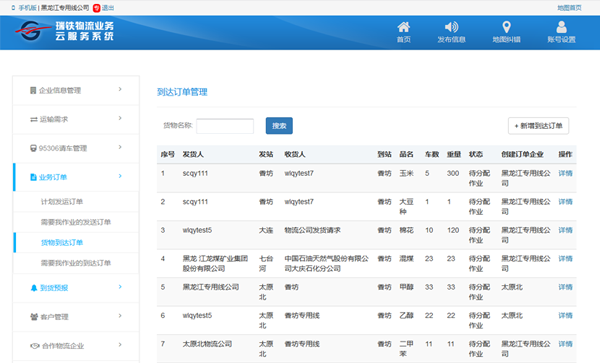Expand 到货预报 chevron arrow

pos(120,287)
